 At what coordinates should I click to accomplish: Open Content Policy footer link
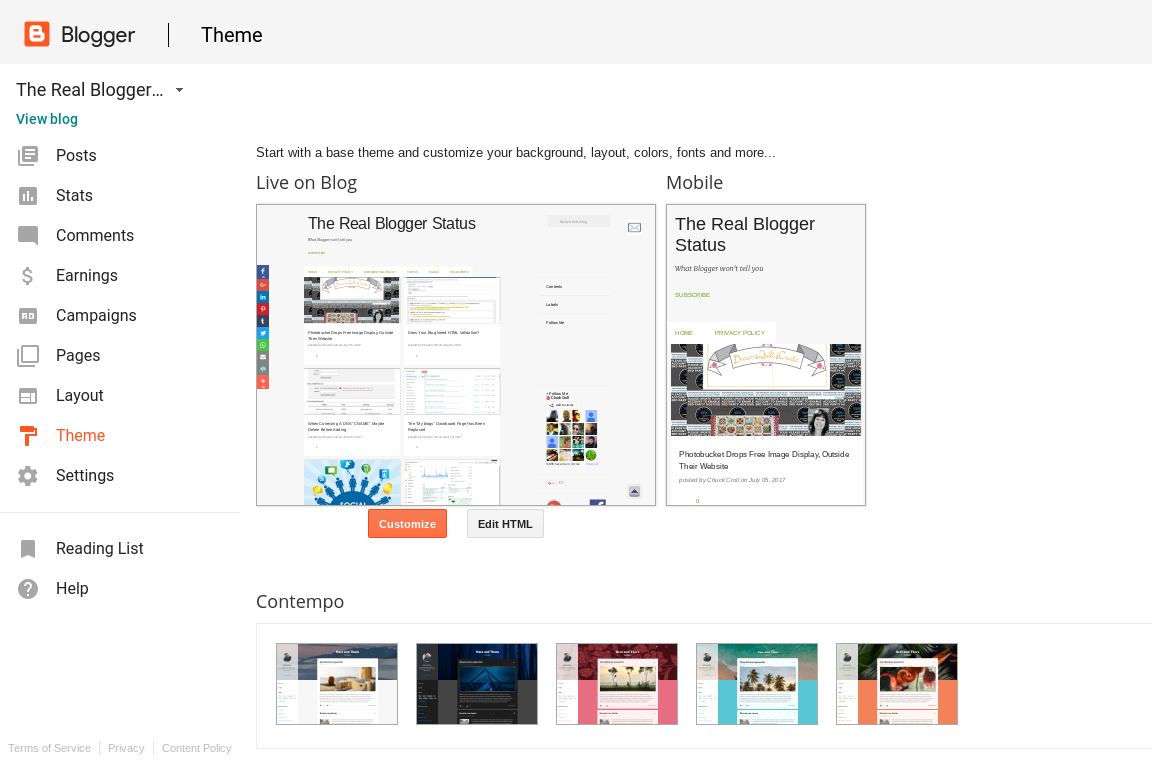[196, 748]
